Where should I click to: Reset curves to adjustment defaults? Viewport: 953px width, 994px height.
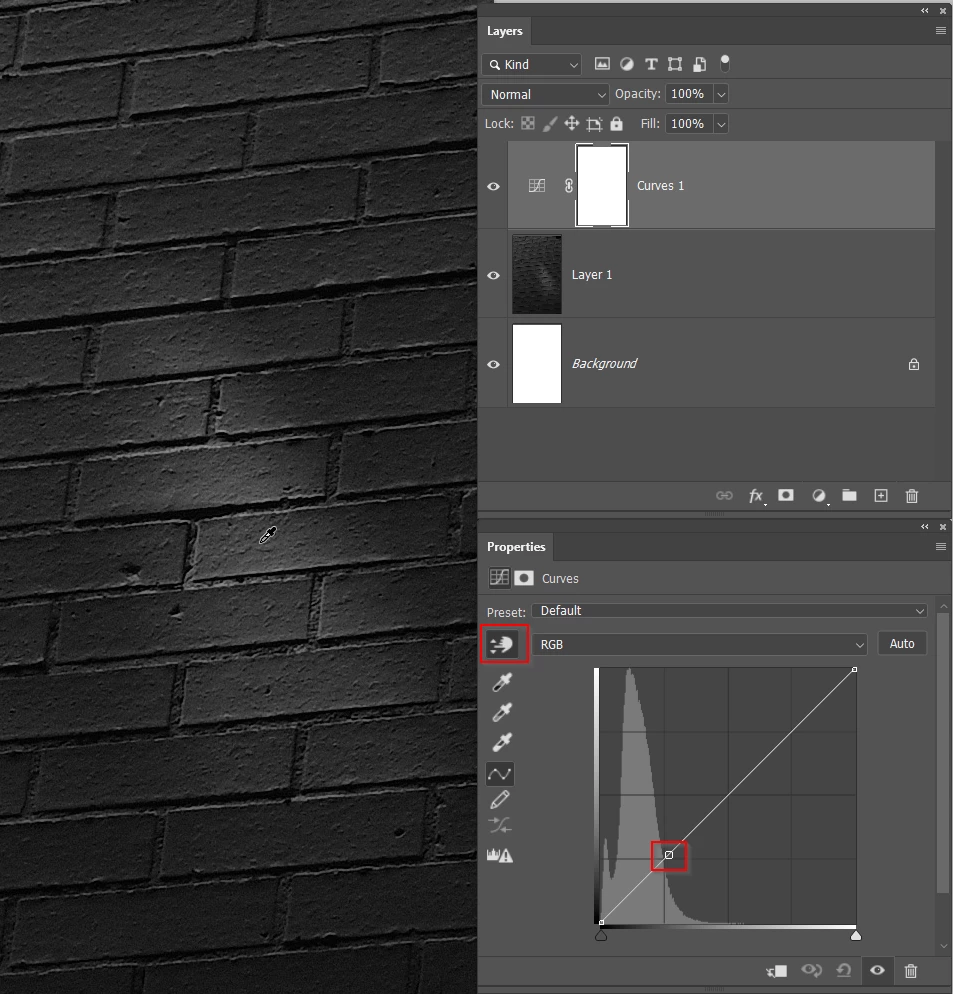844,971
